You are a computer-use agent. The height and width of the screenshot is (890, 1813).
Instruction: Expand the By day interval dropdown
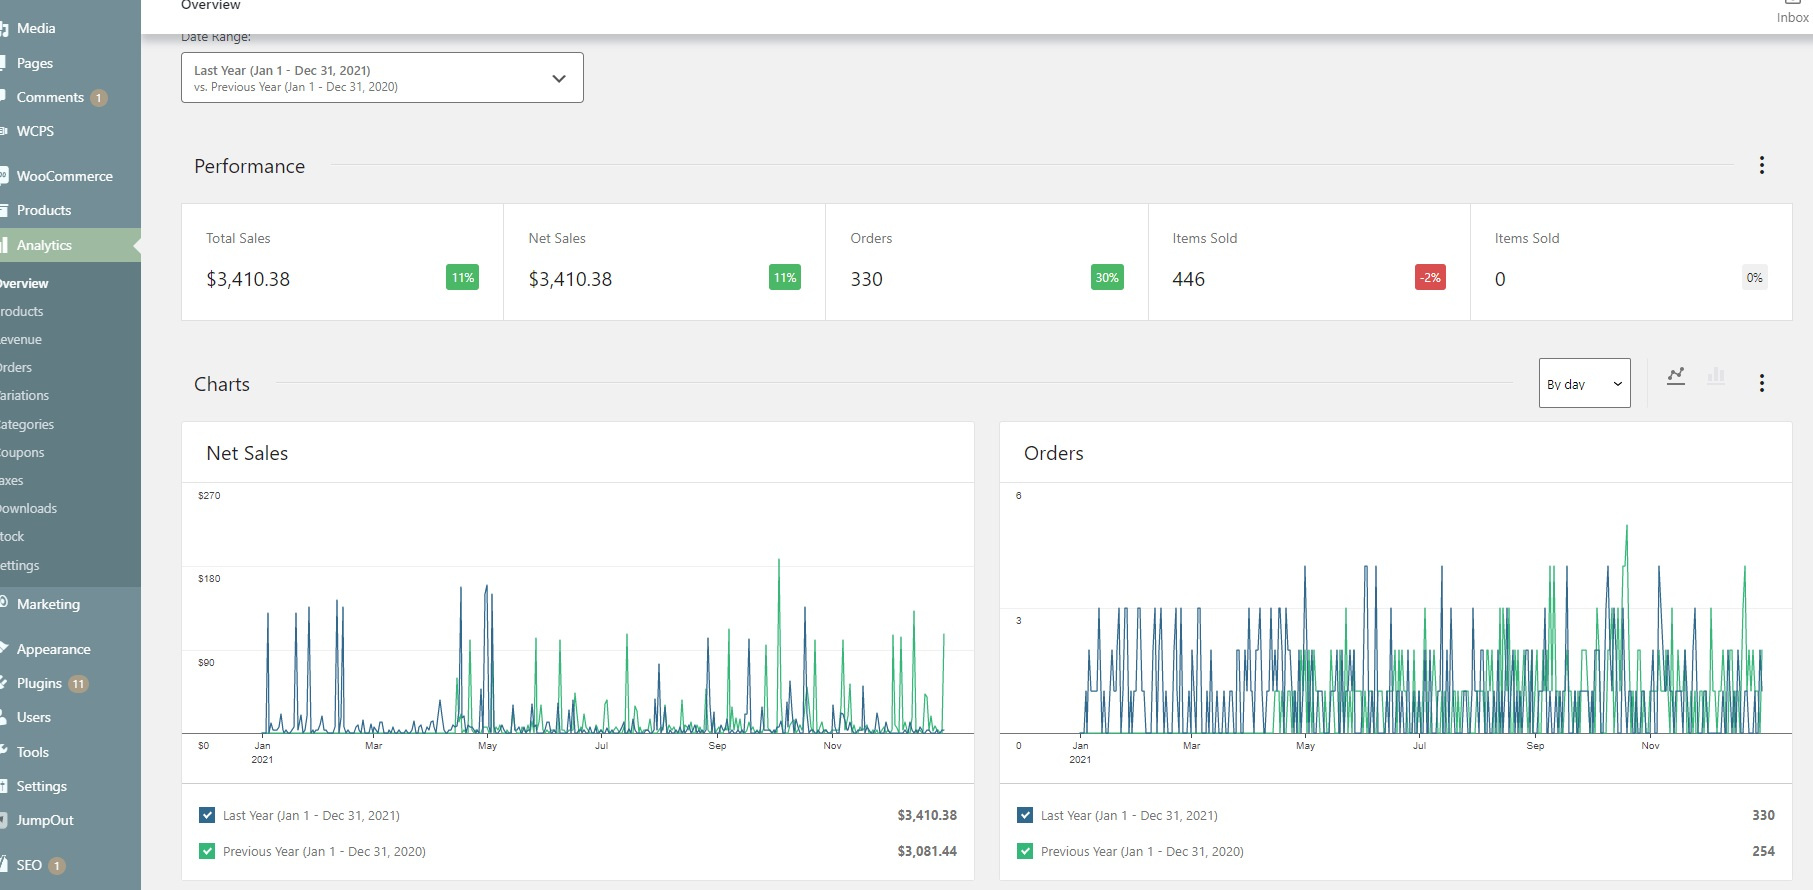click(1584, 384)
